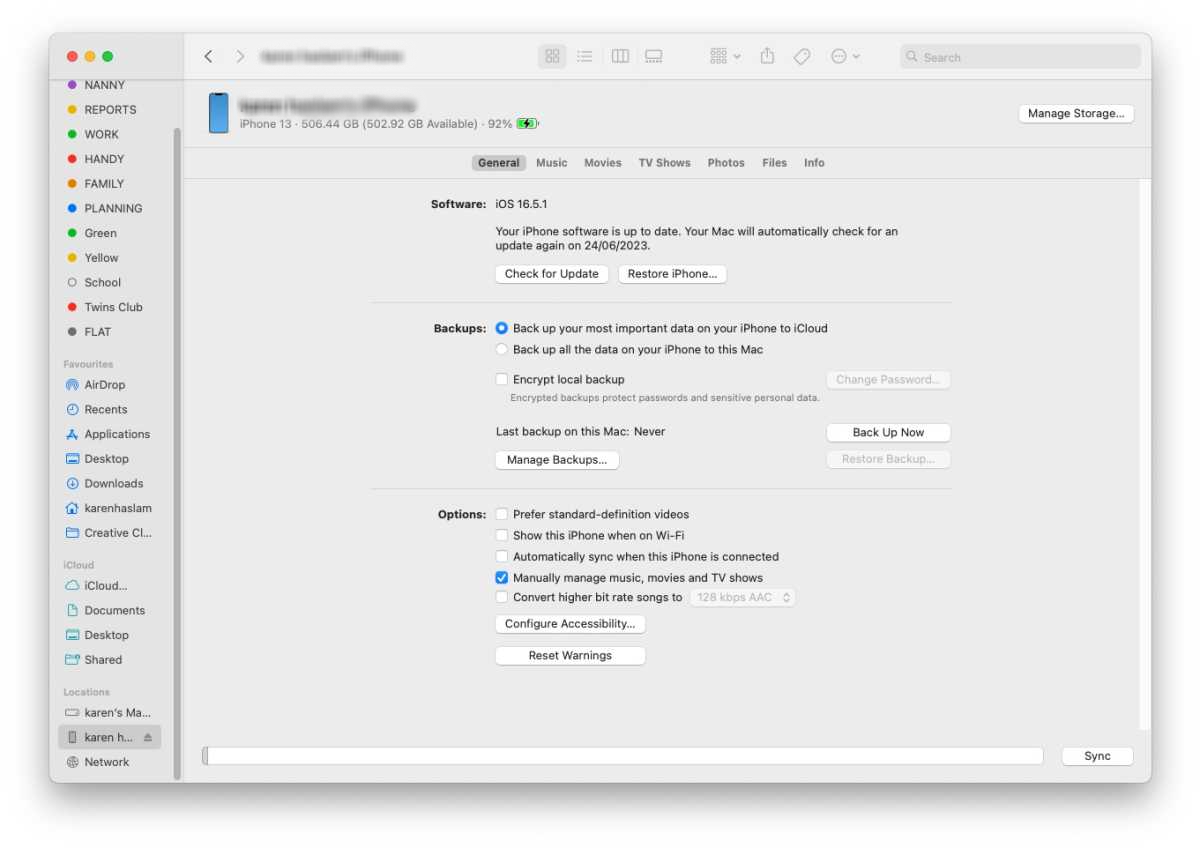This screenshot has width=1200, height=848.
Task: Click Check for Update
Action: click(551, 273)
